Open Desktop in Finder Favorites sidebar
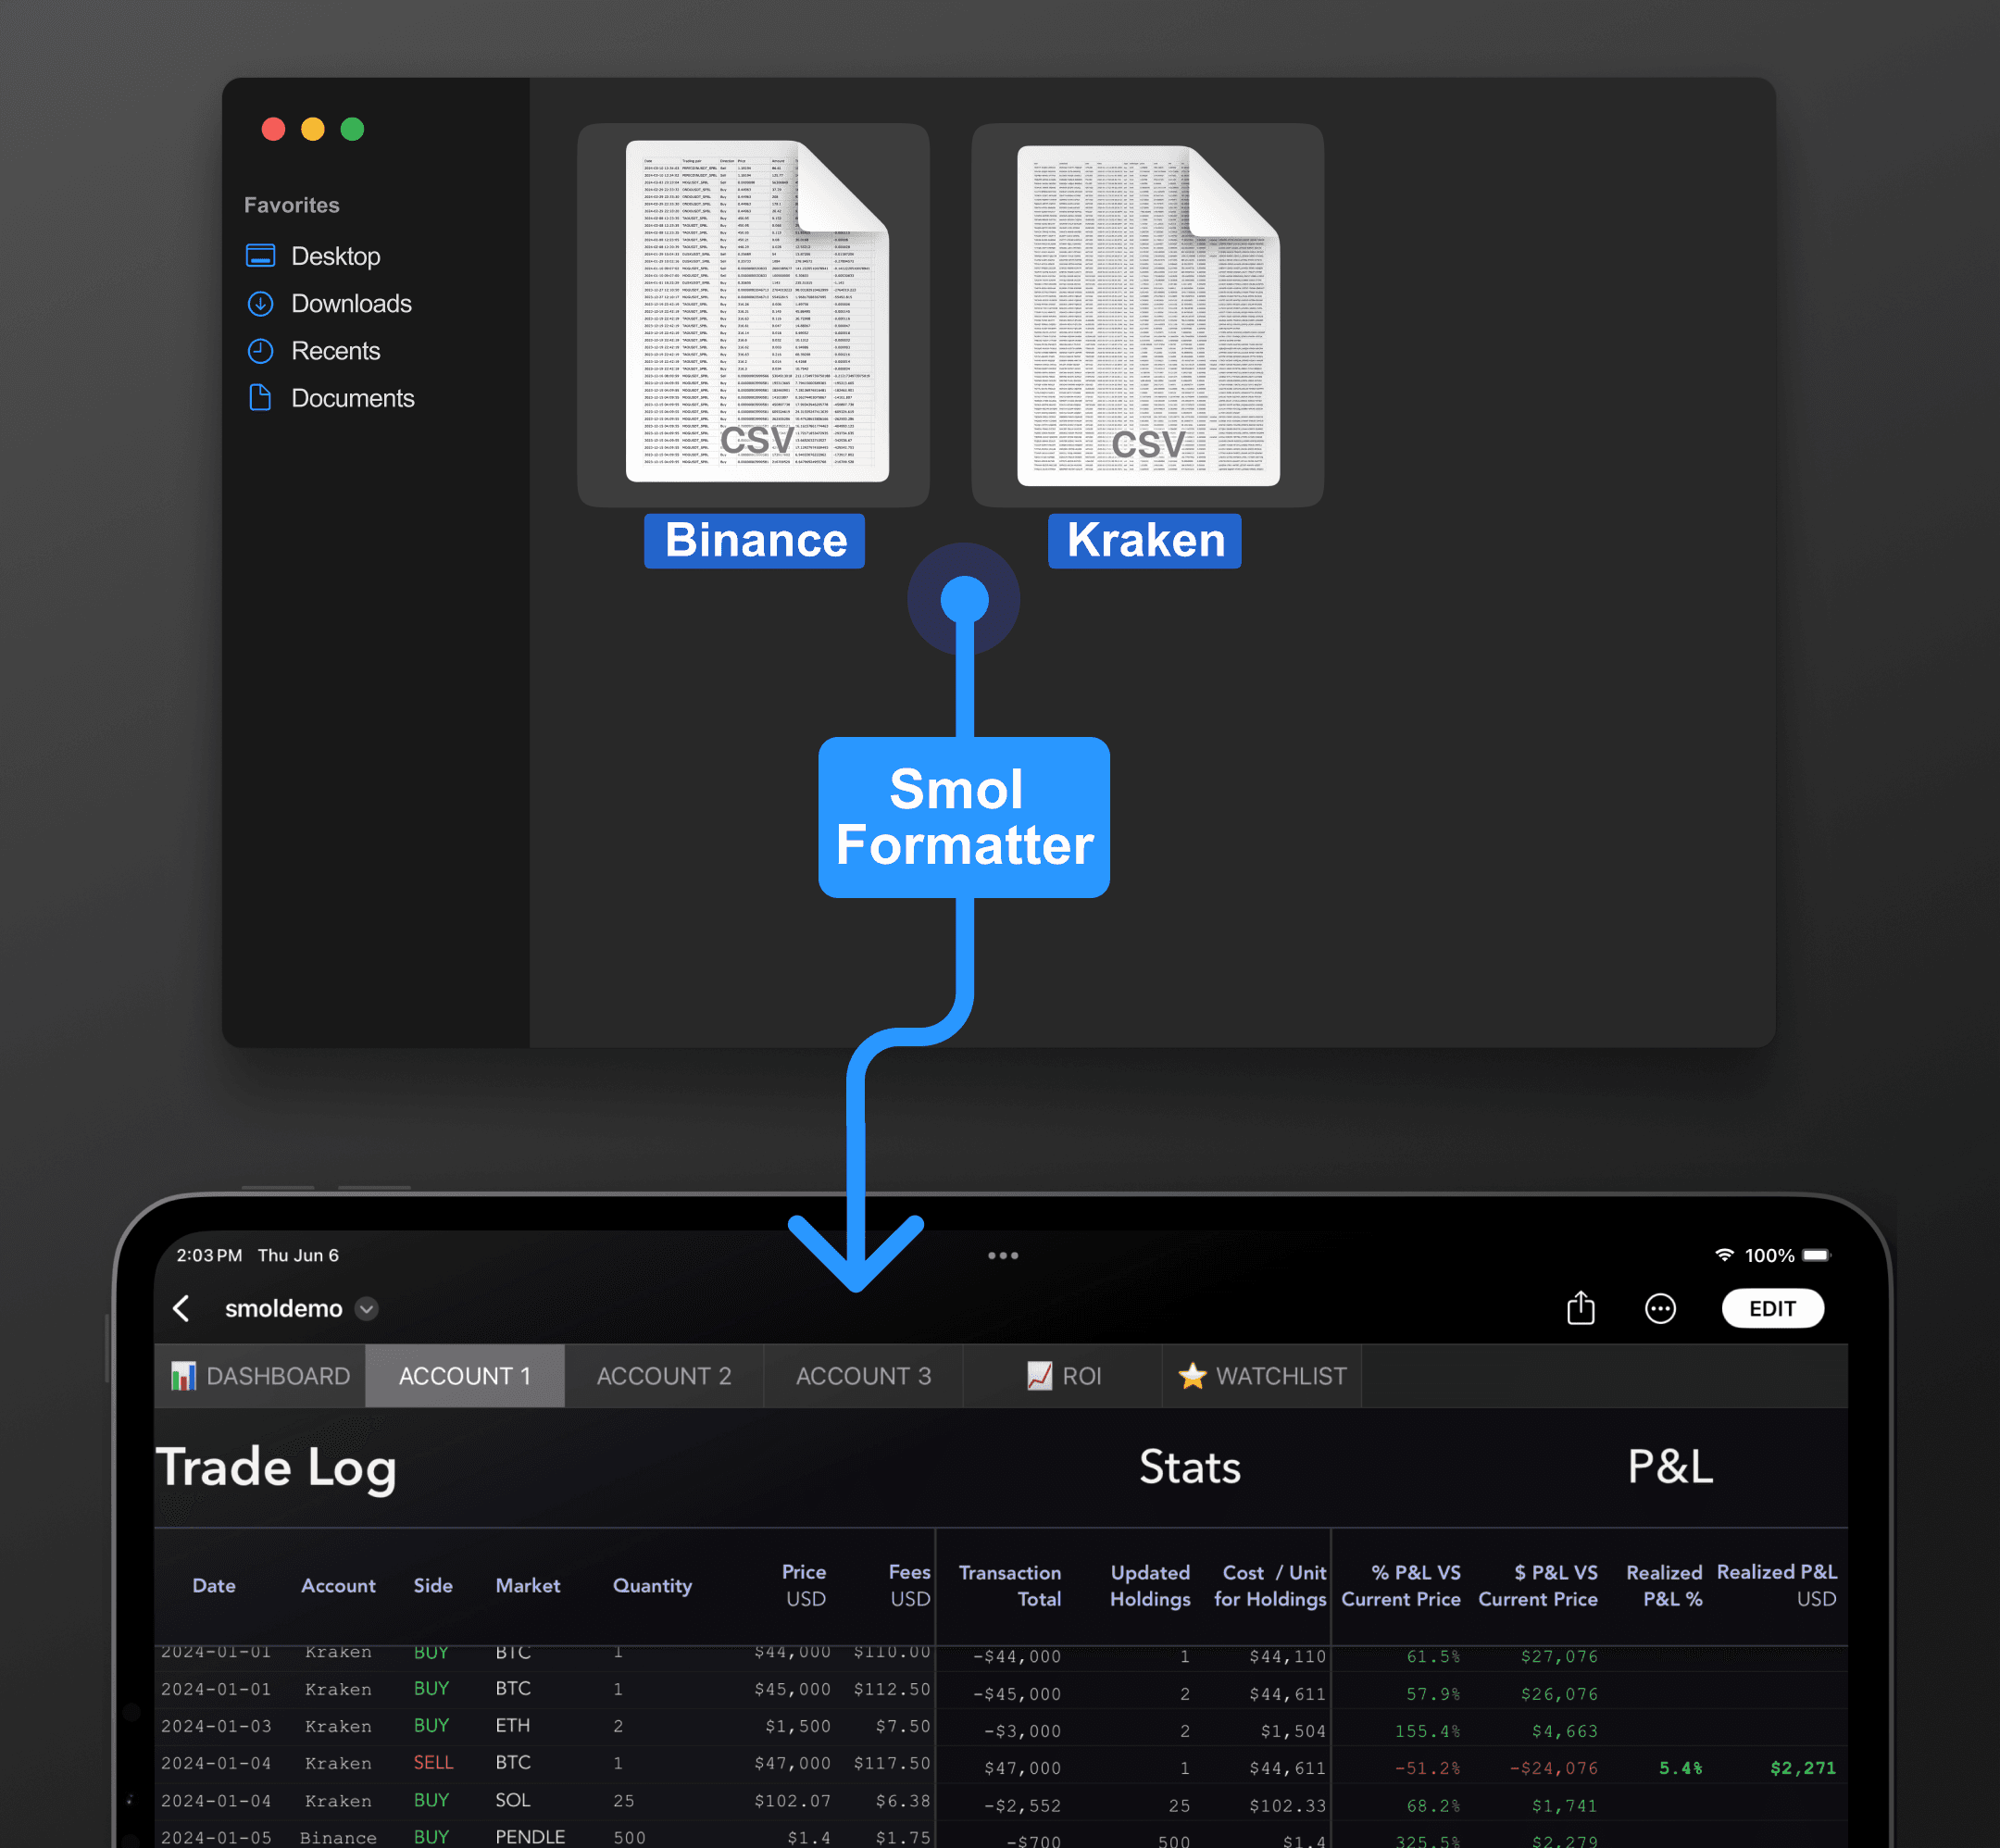 [335, 256]
